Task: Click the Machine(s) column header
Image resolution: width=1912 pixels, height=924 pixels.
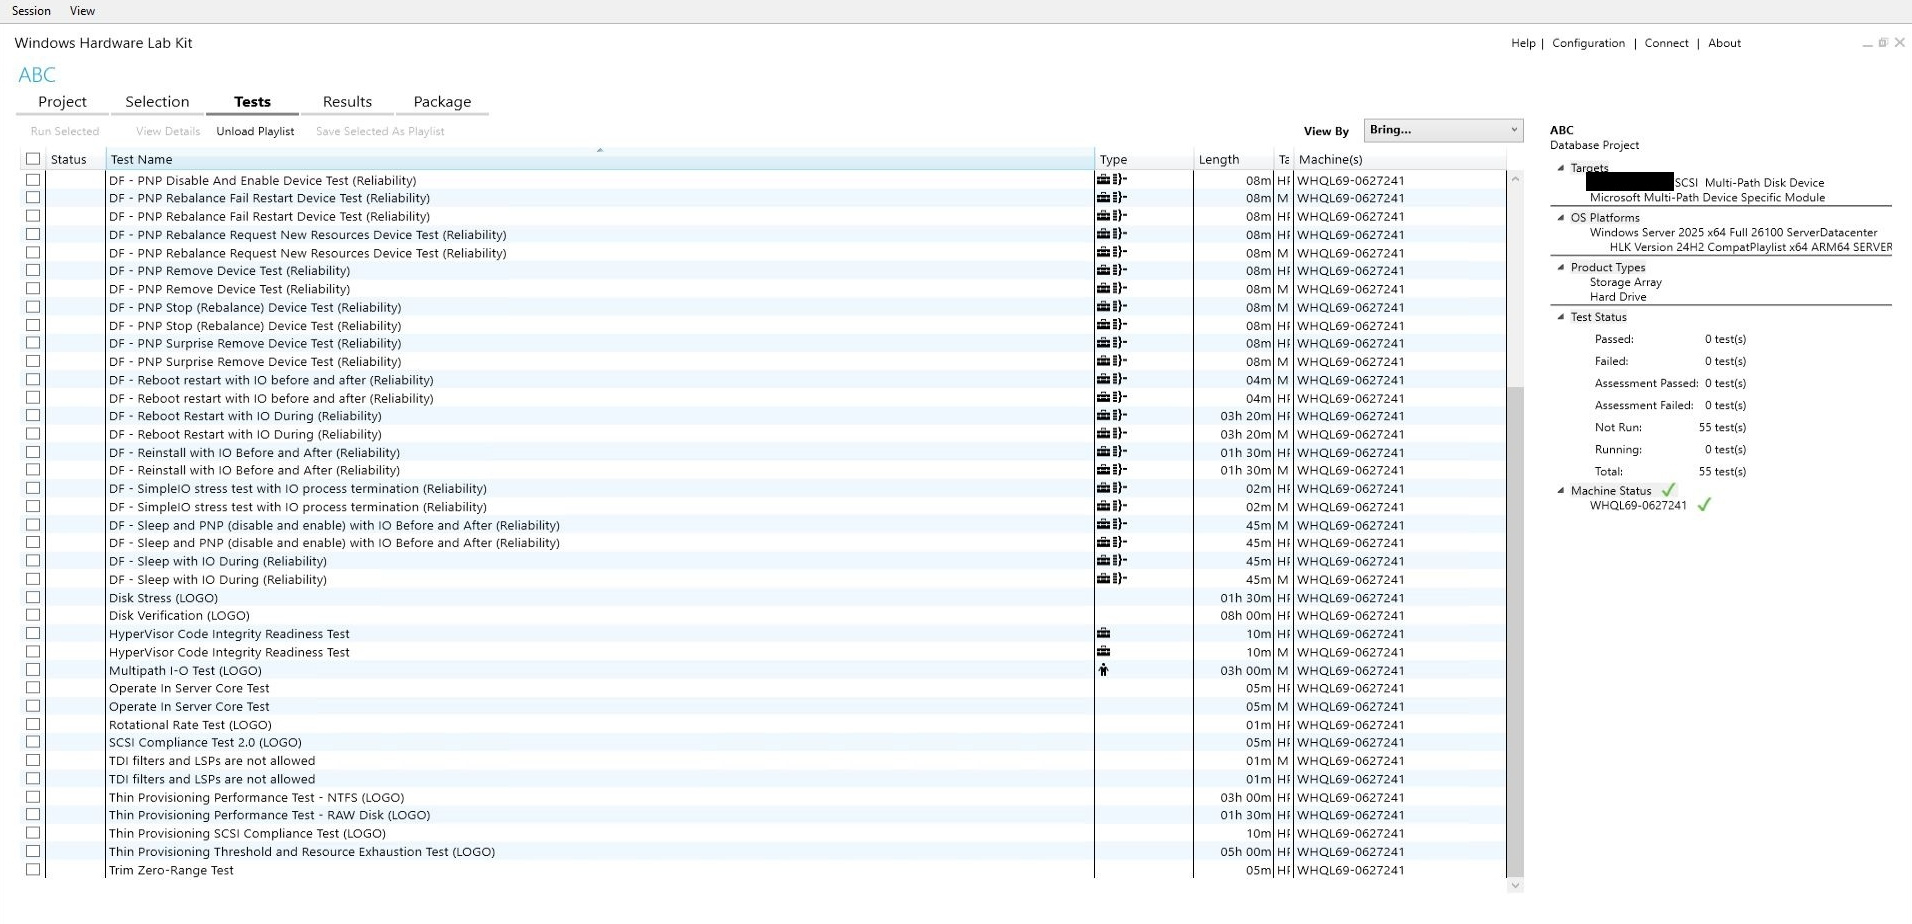Action: point(1400,159)
